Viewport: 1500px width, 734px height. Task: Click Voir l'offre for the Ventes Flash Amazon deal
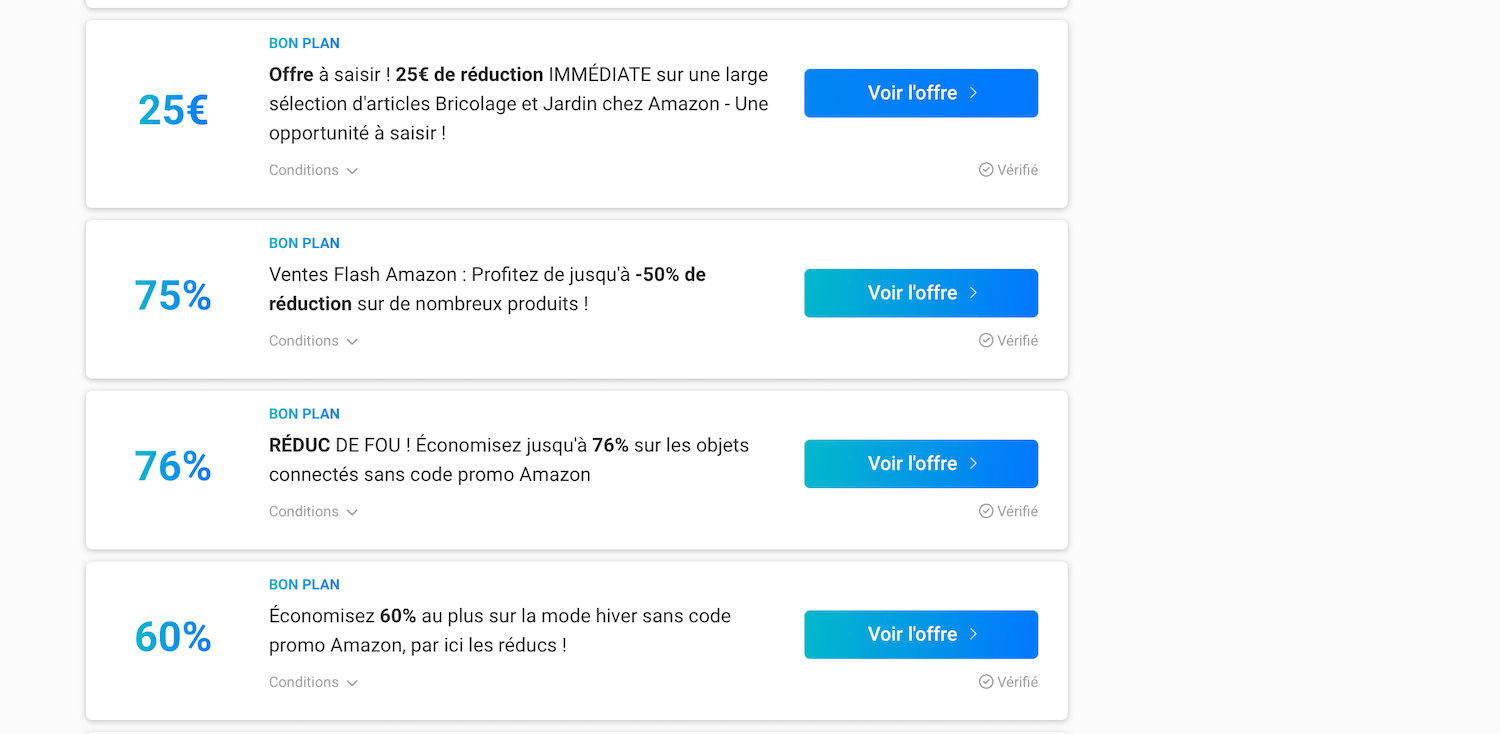pos(920,293)
